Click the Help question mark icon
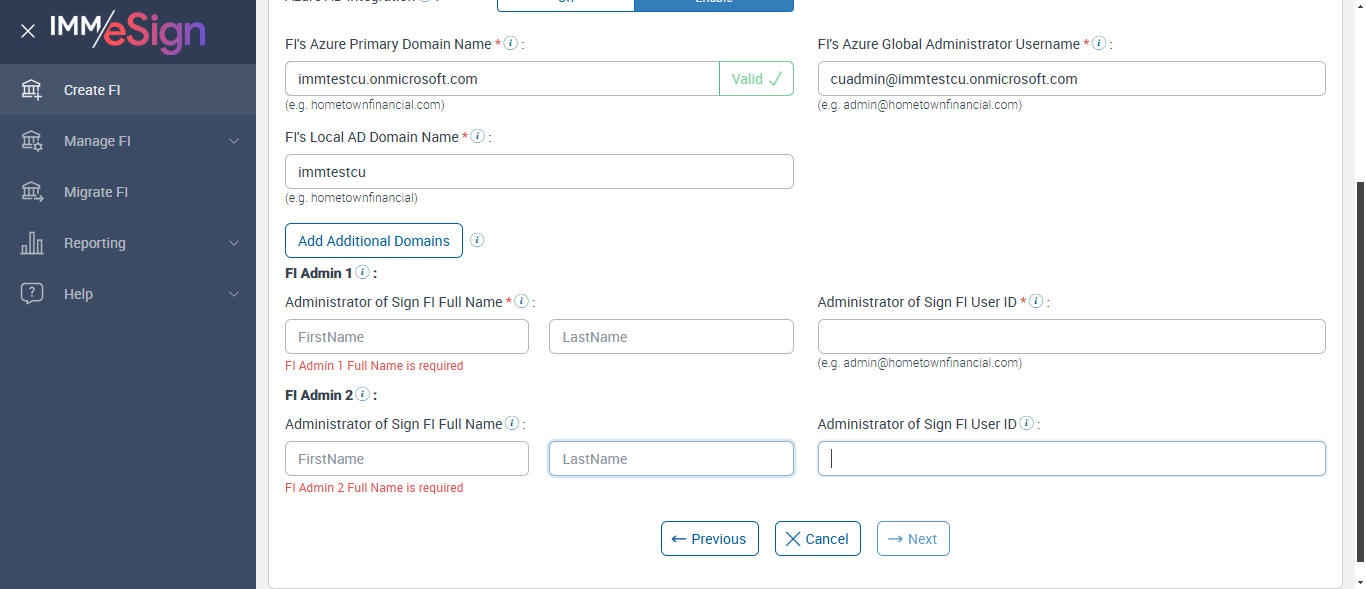Screen dimensions: 1366x589 coord(32,294)
